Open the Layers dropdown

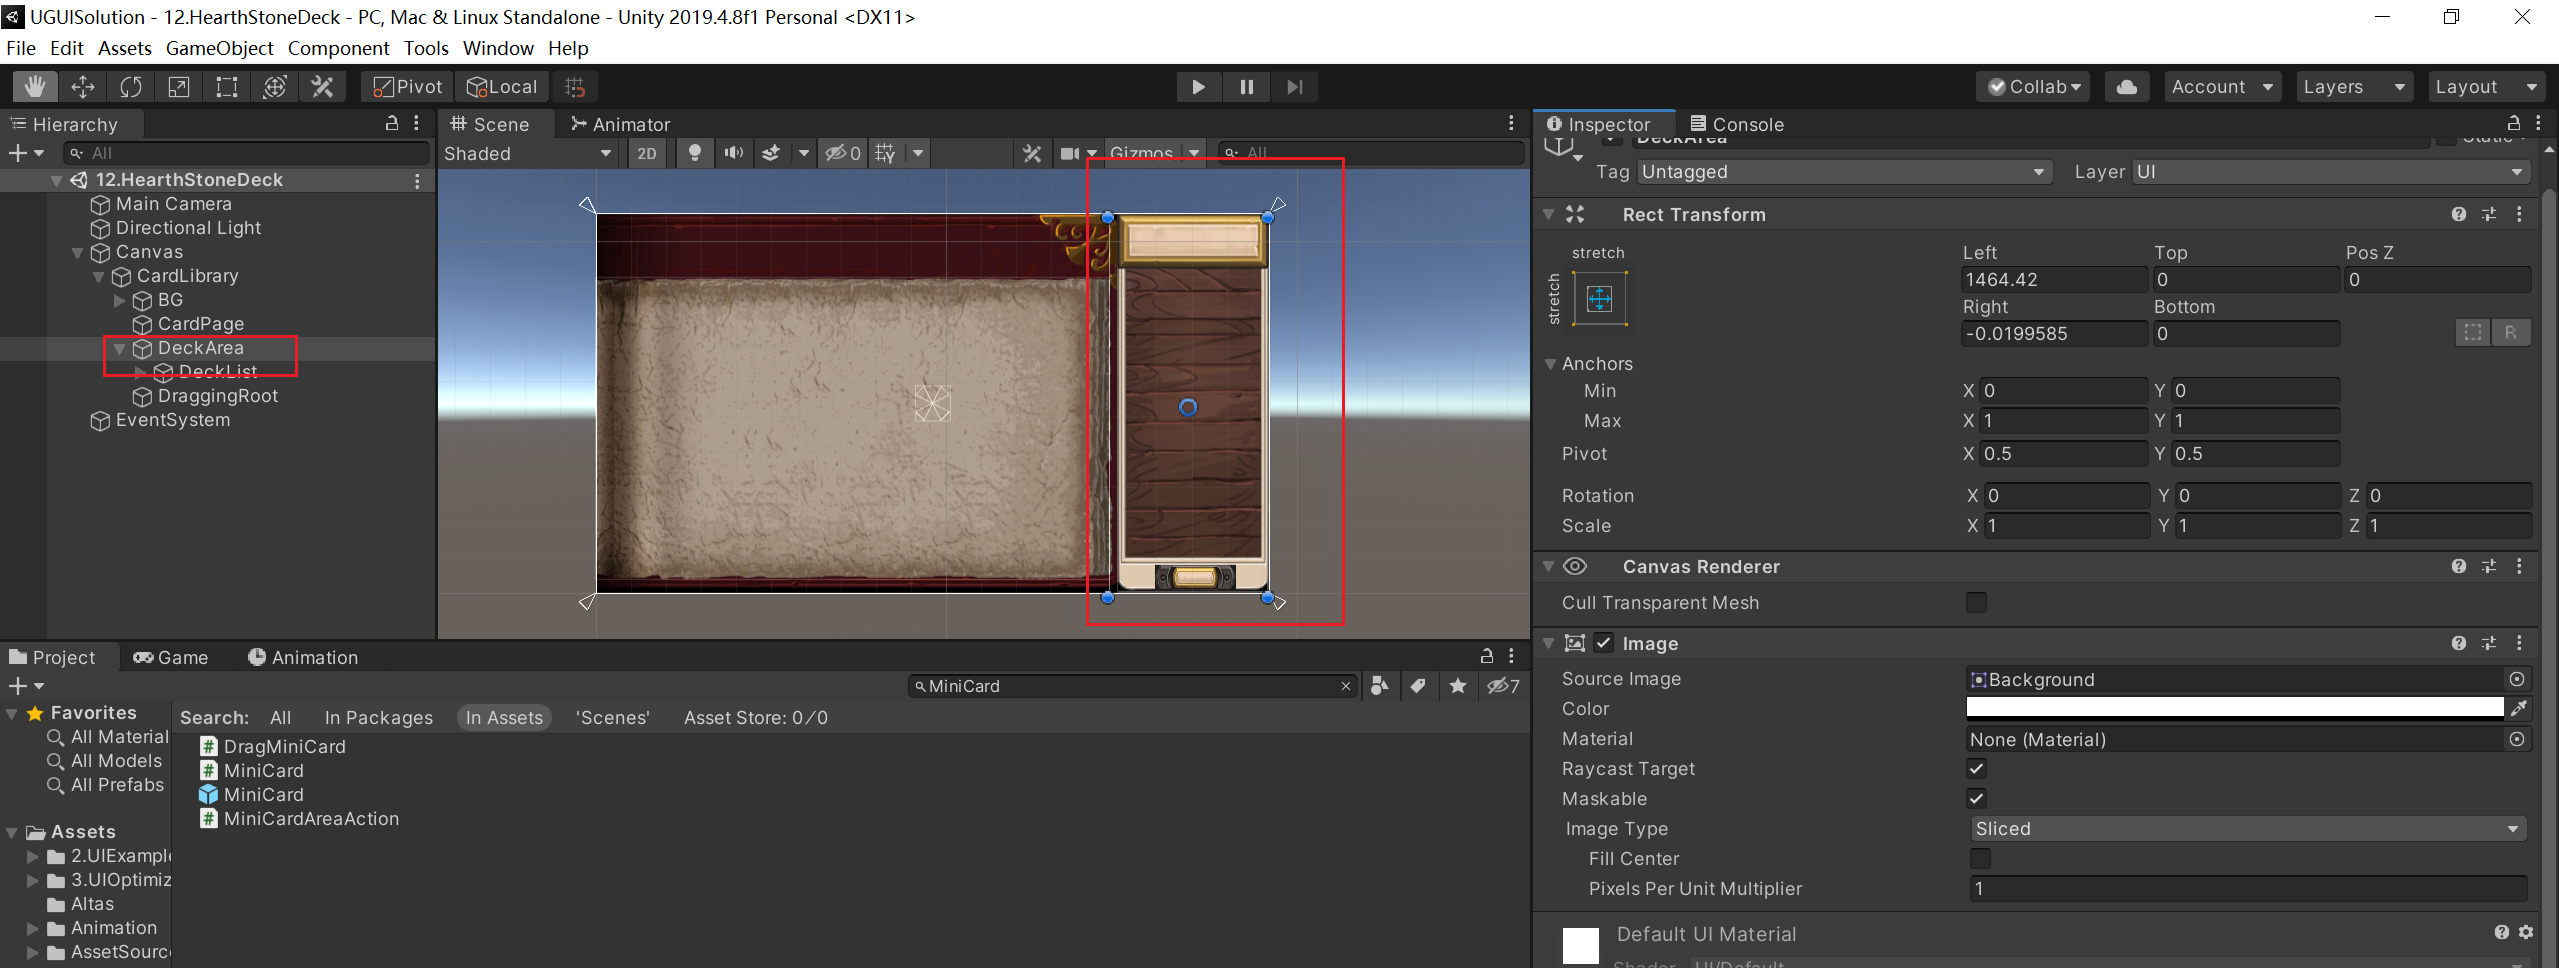click(x=2354, y=87)
